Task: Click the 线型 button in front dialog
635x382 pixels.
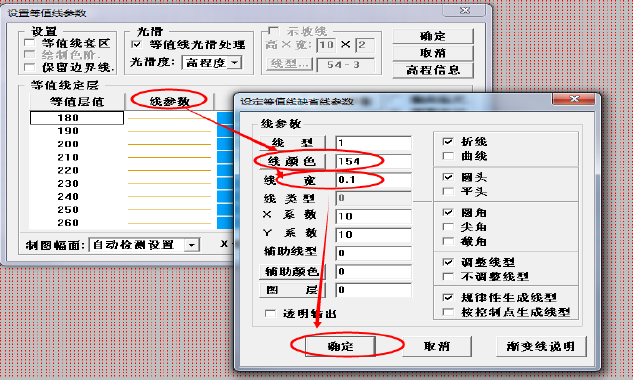Action: (x=292, y=143)
